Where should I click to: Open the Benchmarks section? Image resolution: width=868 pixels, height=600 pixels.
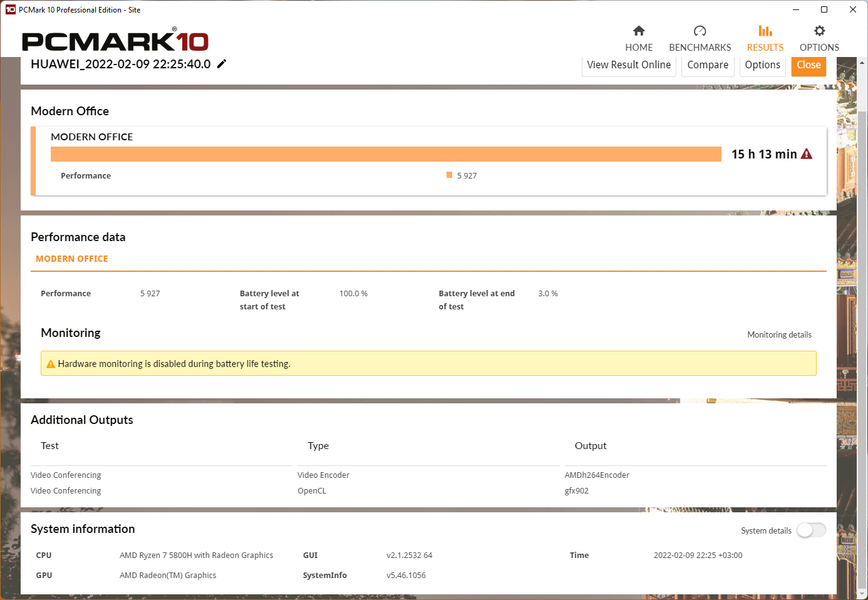pyautogui.click(x=700, y=39)
